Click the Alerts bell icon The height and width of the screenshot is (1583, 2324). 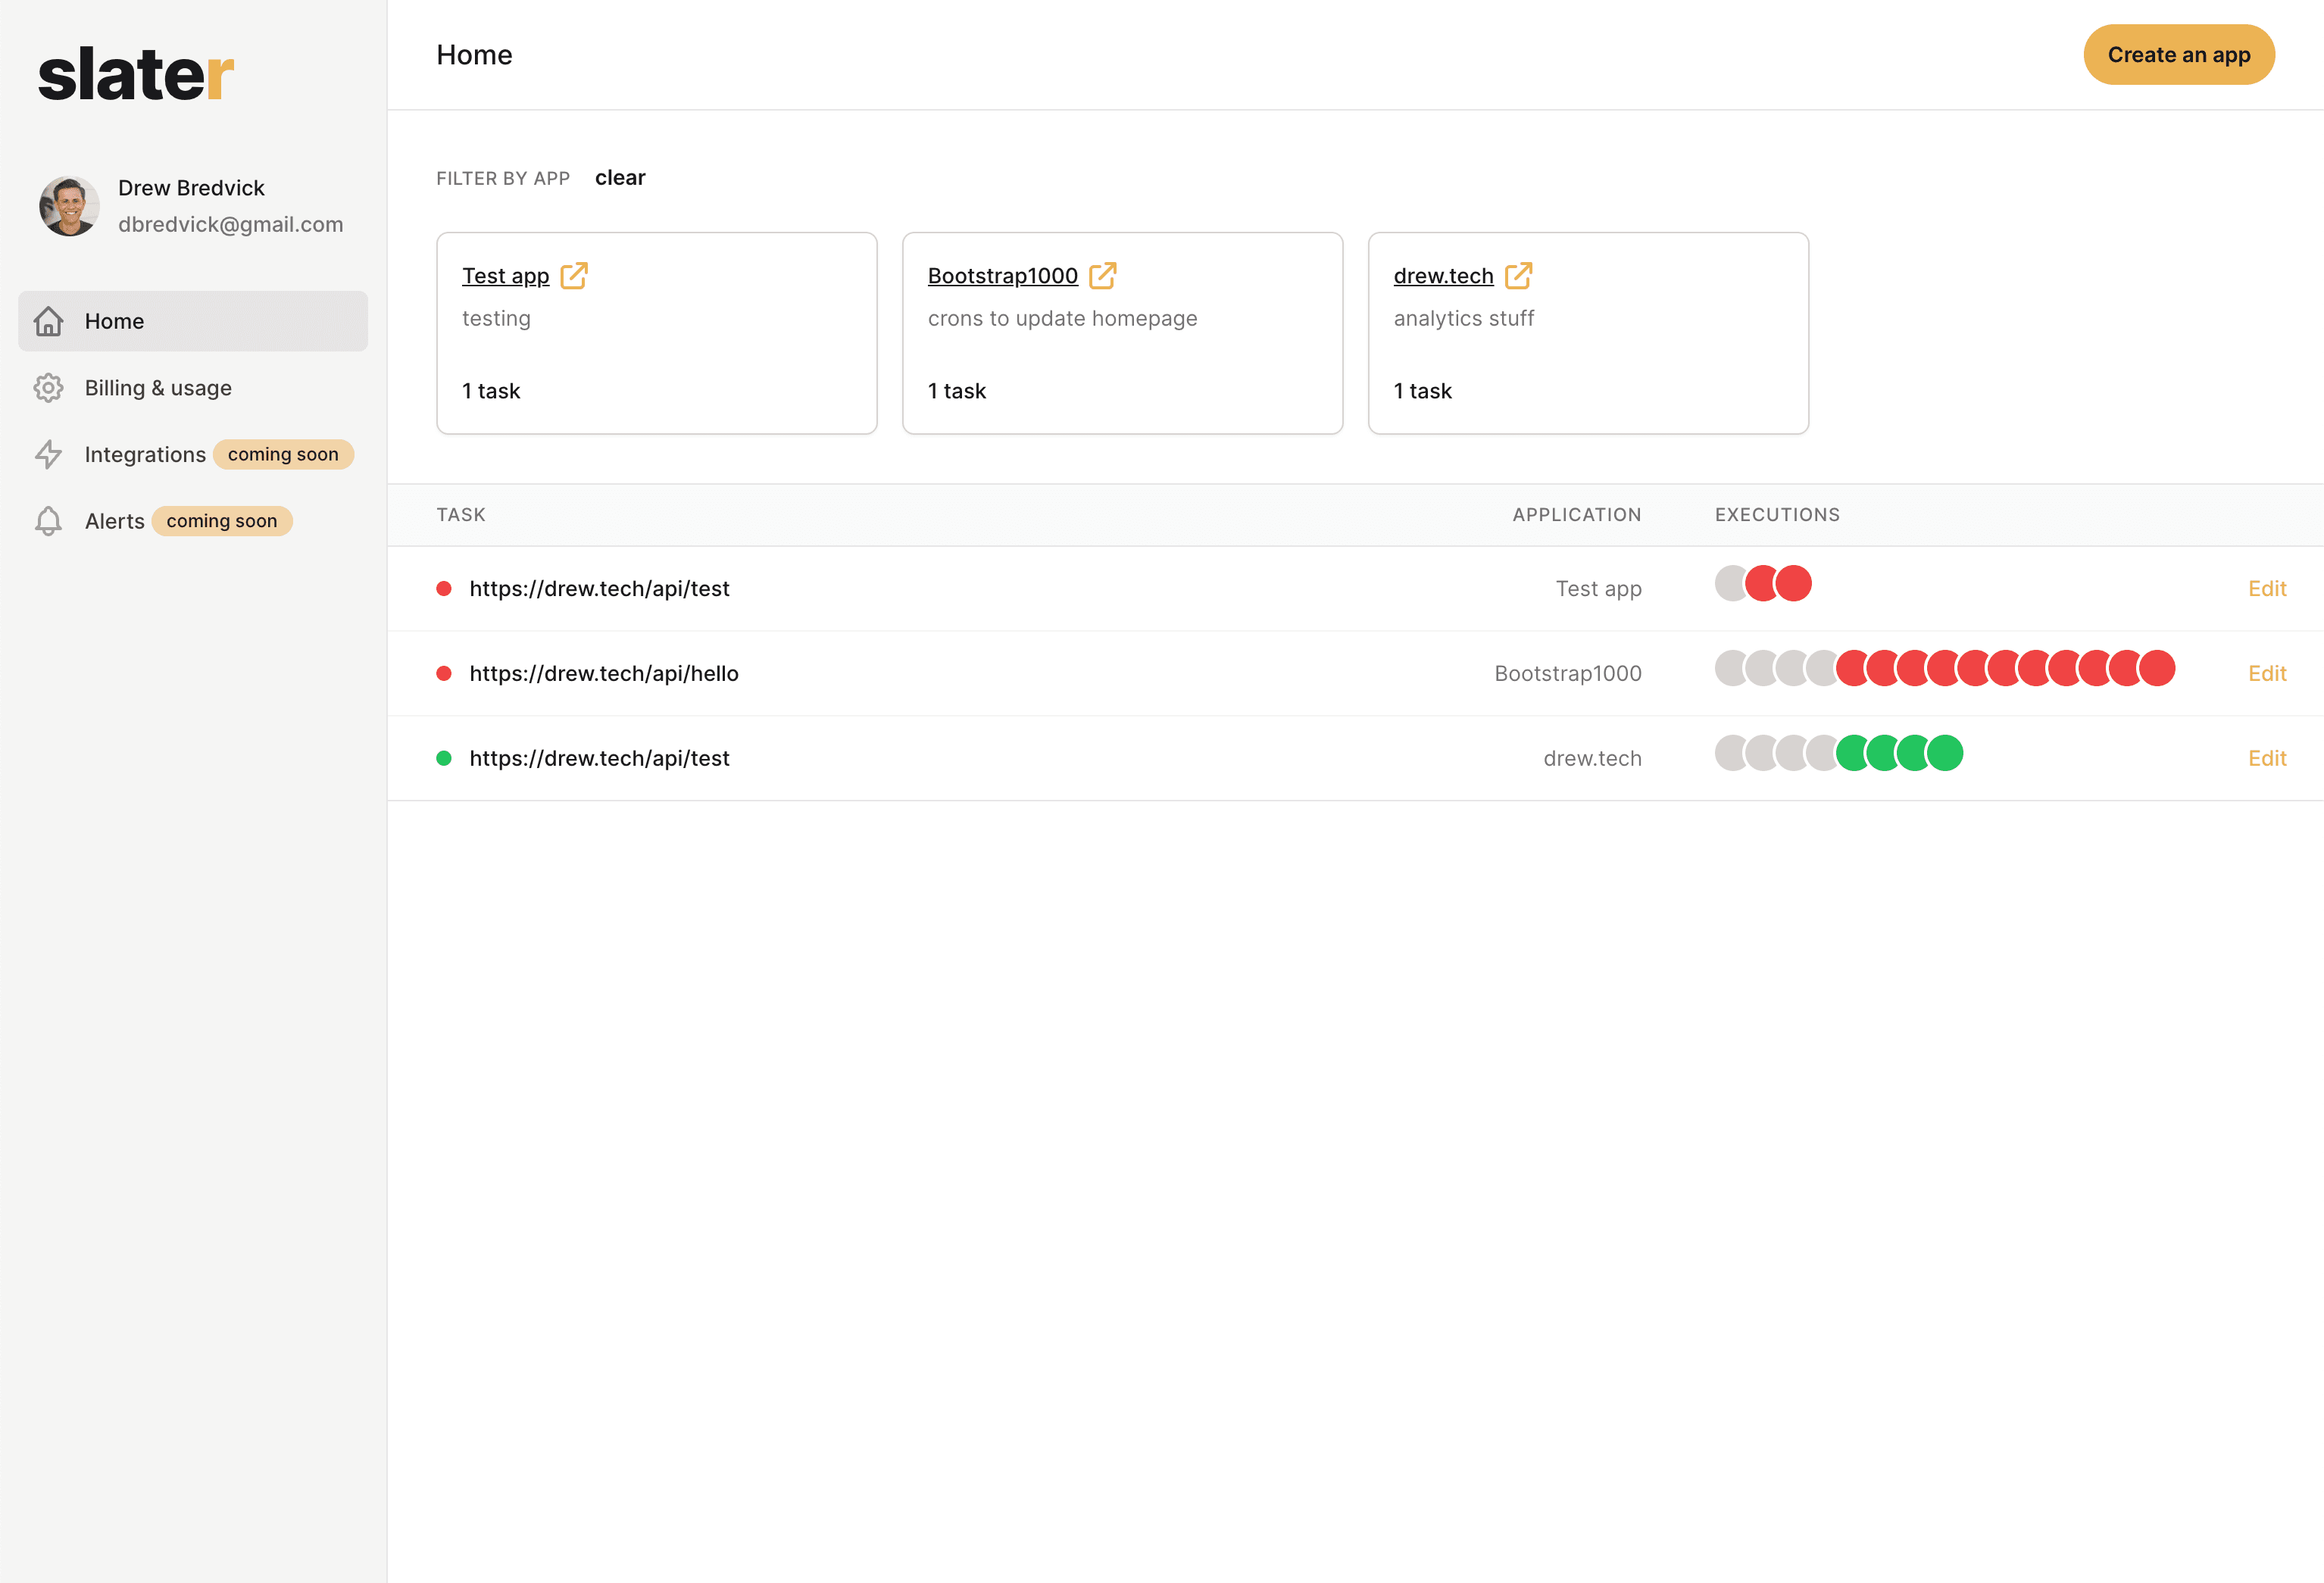tap(48, 521)
